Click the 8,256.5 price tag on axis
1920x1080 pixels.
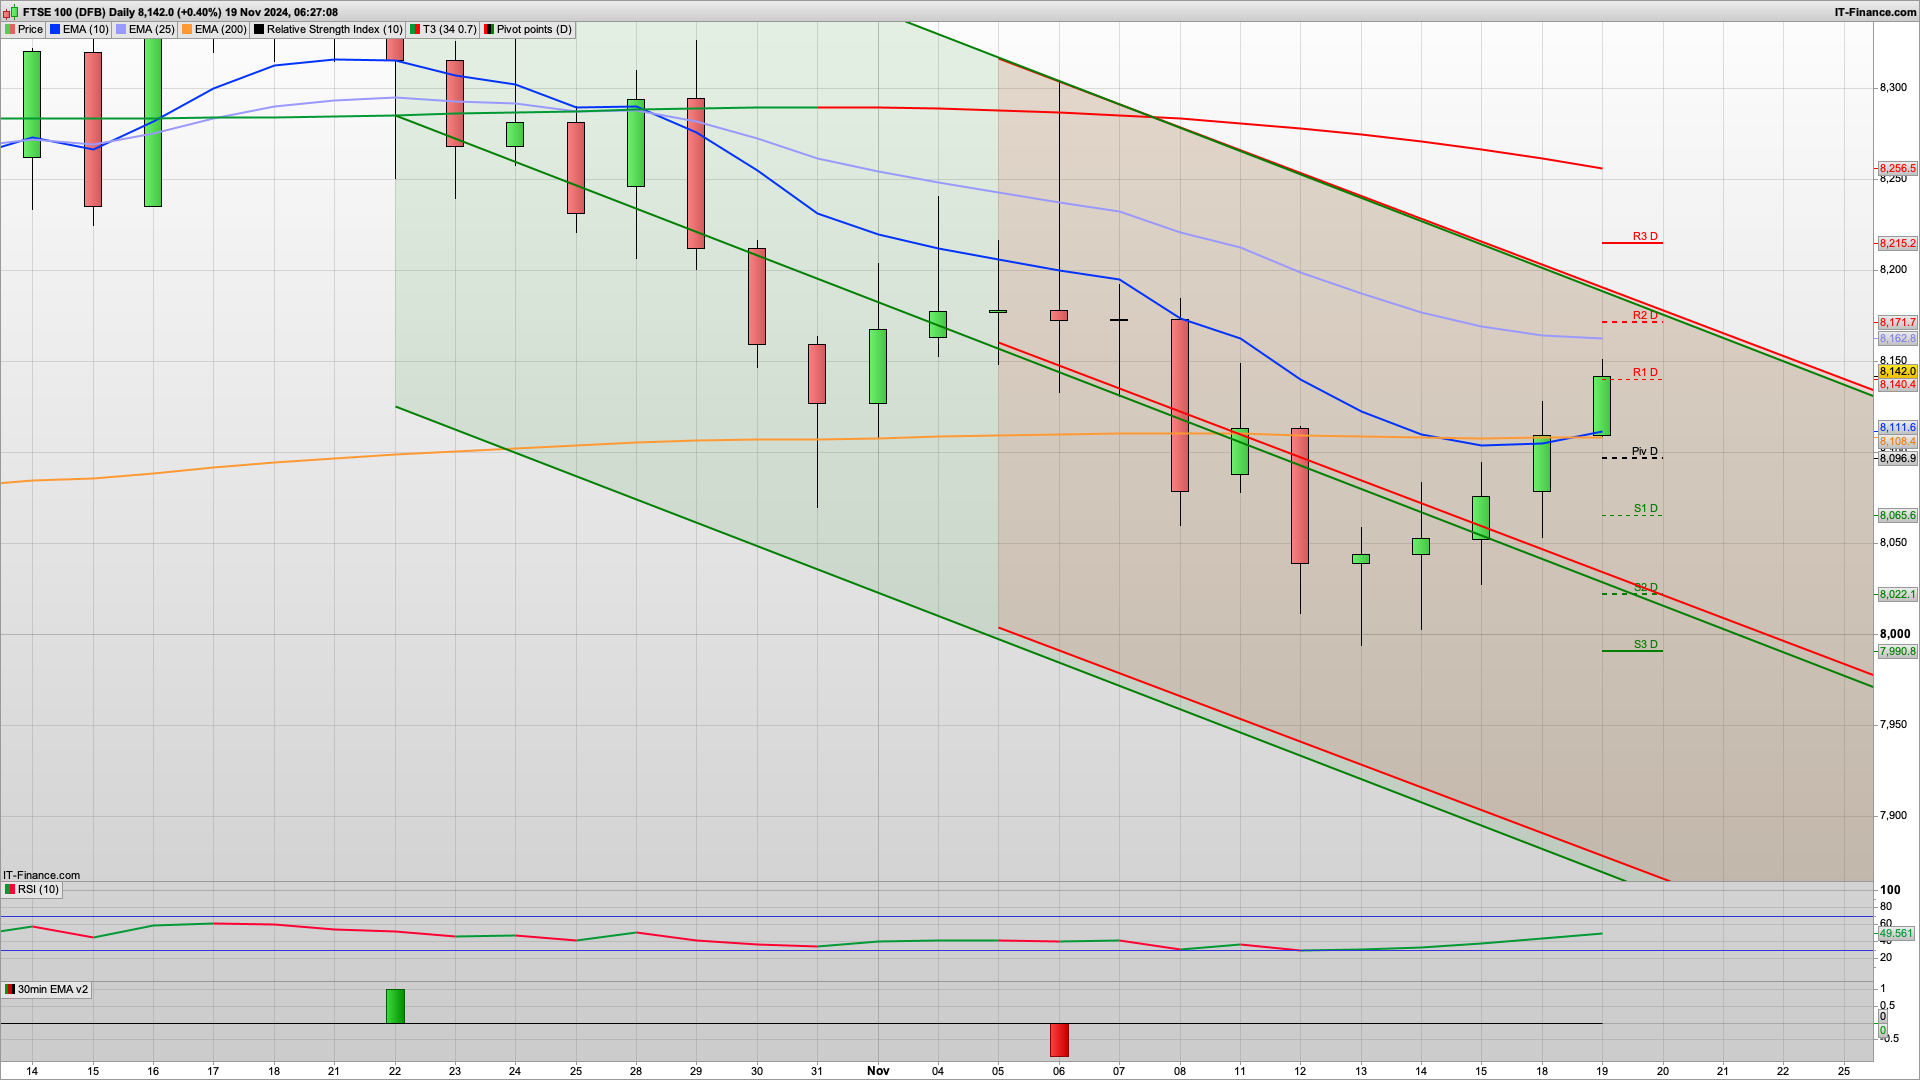pyautogui.click(x=1897, y=169)
